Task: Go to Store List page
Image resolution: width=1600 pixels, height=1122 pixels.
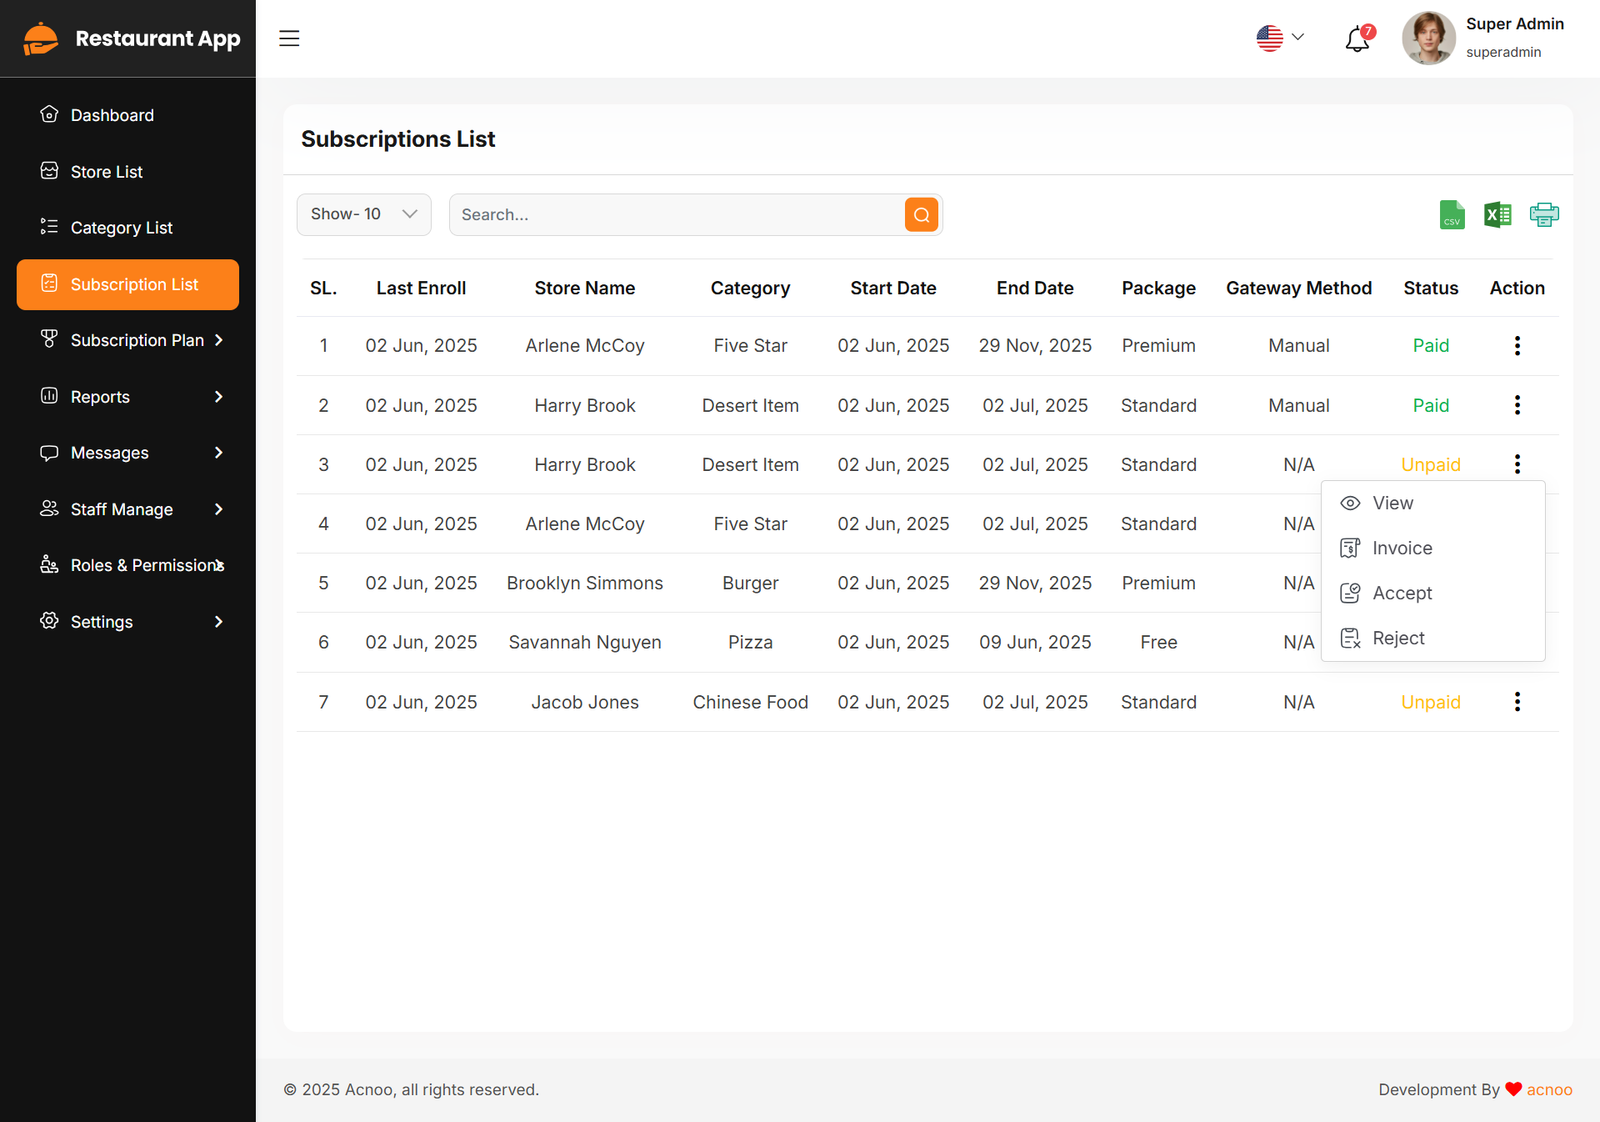Action: pyautogui.click(x=106, y=172)
